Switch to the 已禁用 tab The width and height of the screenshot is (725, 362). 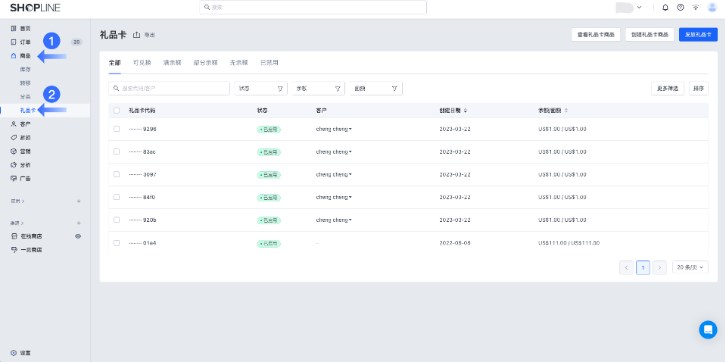[x=269, y=63]
